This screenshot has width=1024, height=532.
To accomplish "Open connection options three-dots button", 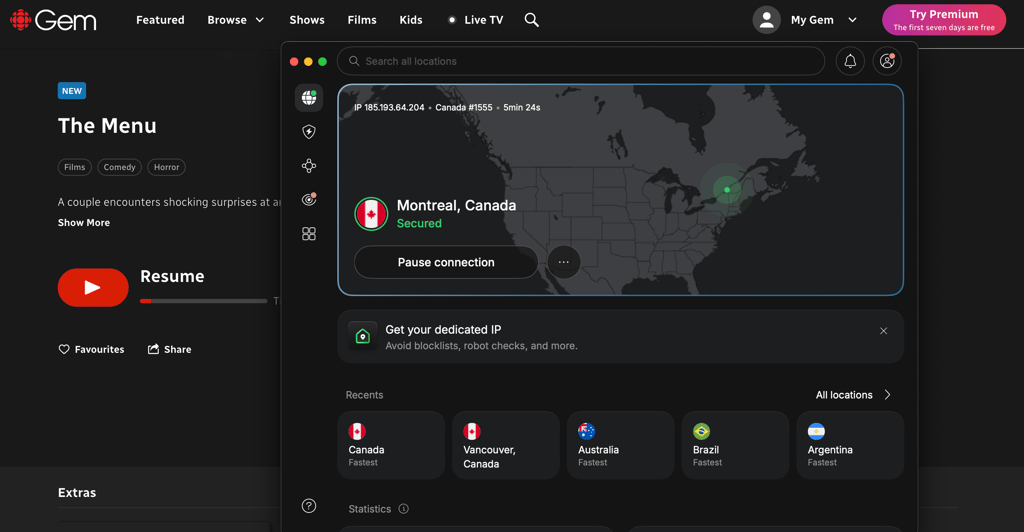I will click(x=564, y=262).
